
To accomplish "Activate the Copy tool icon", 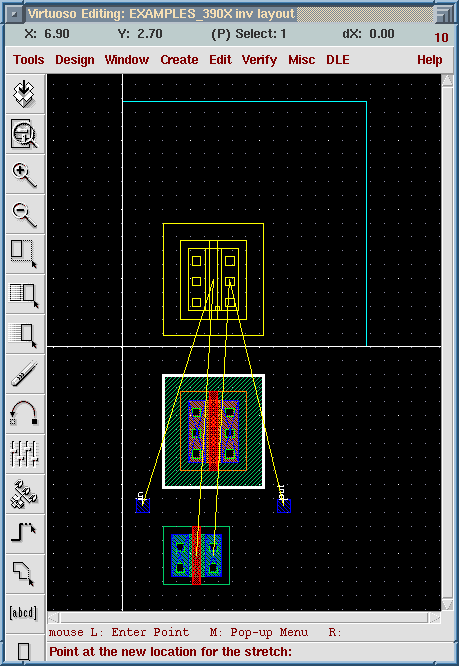I will coord(24,294).
